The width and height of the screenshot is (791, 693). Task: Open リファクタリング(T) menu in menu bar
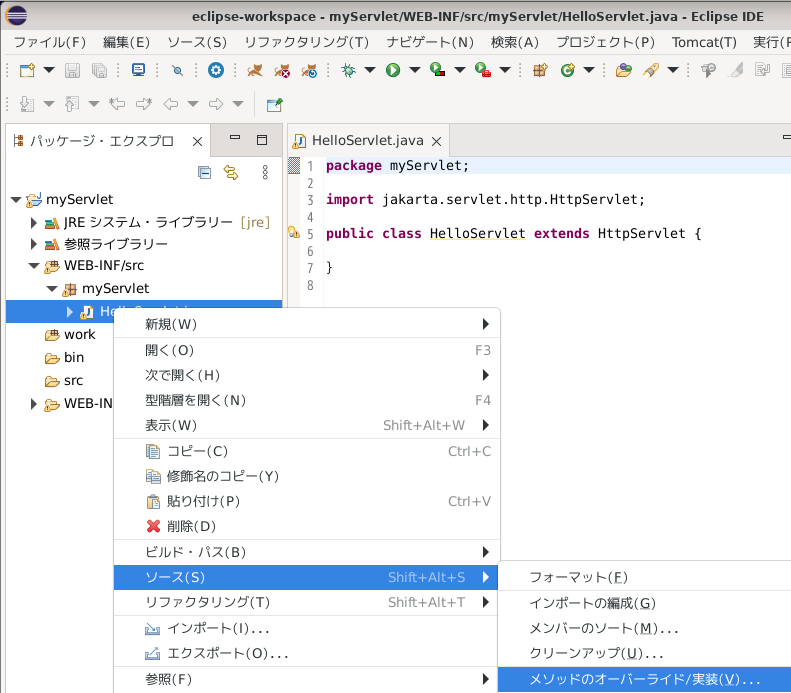pyautogui.click(x=307, y=42)
